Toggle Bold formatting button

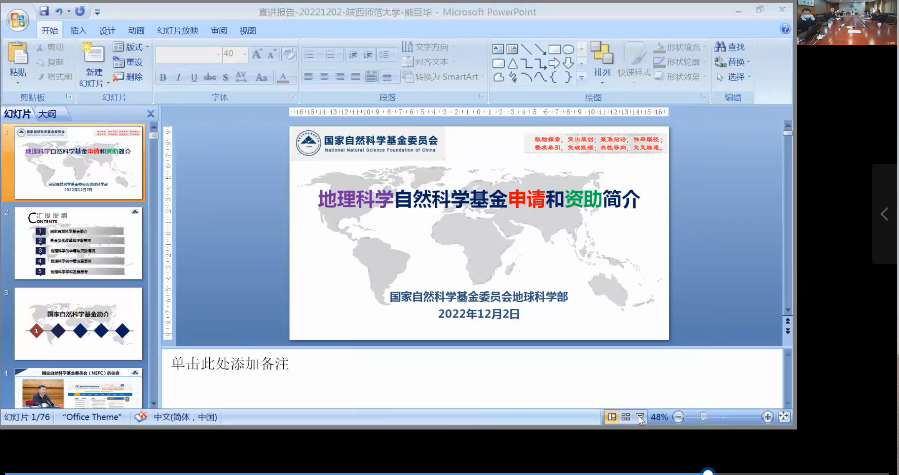[x=164, y=78]
